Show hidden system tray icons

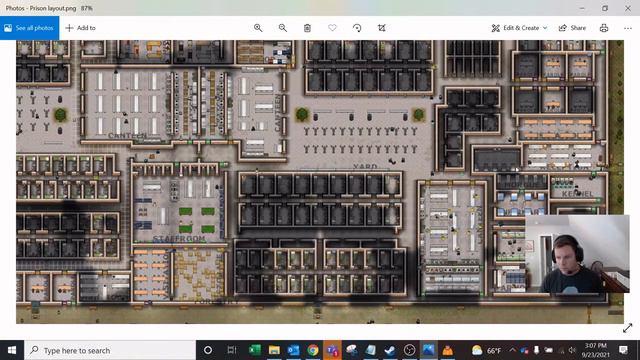512,350
